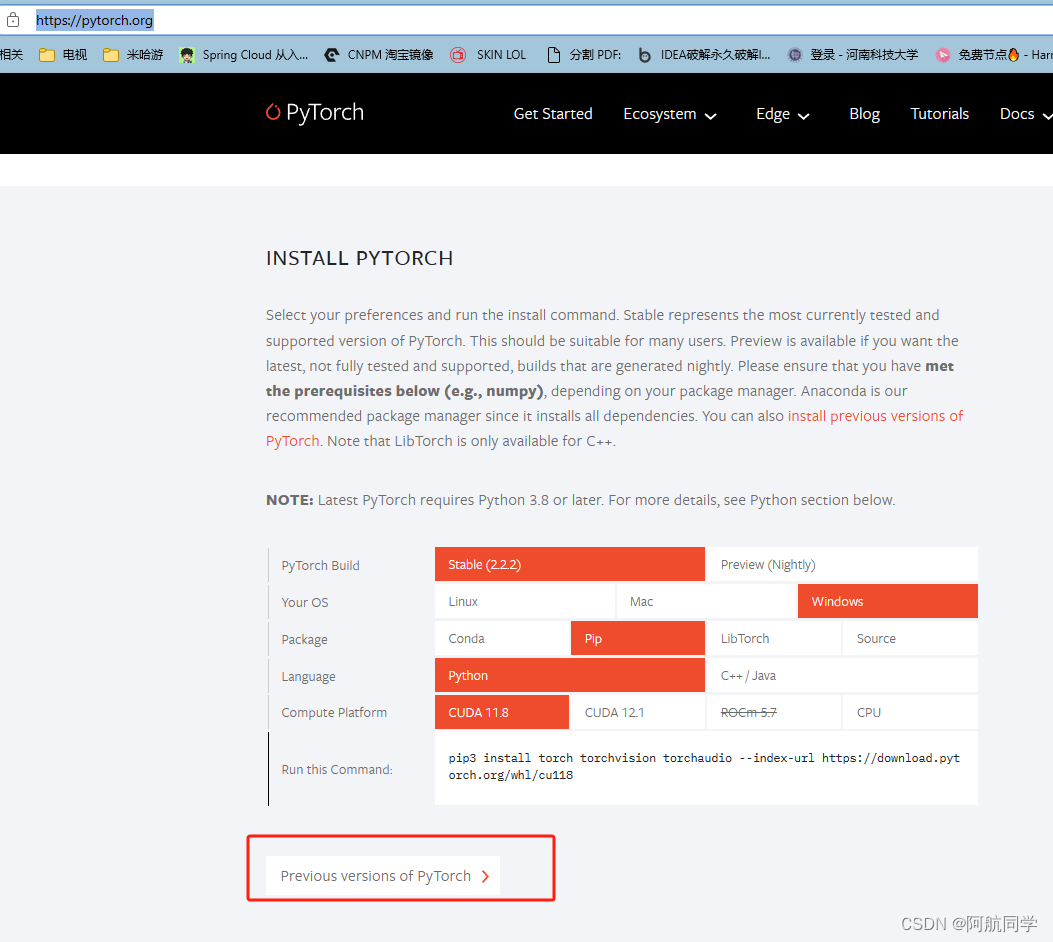
Task: Select the Stable (2.2.2) build option
Action: coord(569,564)
